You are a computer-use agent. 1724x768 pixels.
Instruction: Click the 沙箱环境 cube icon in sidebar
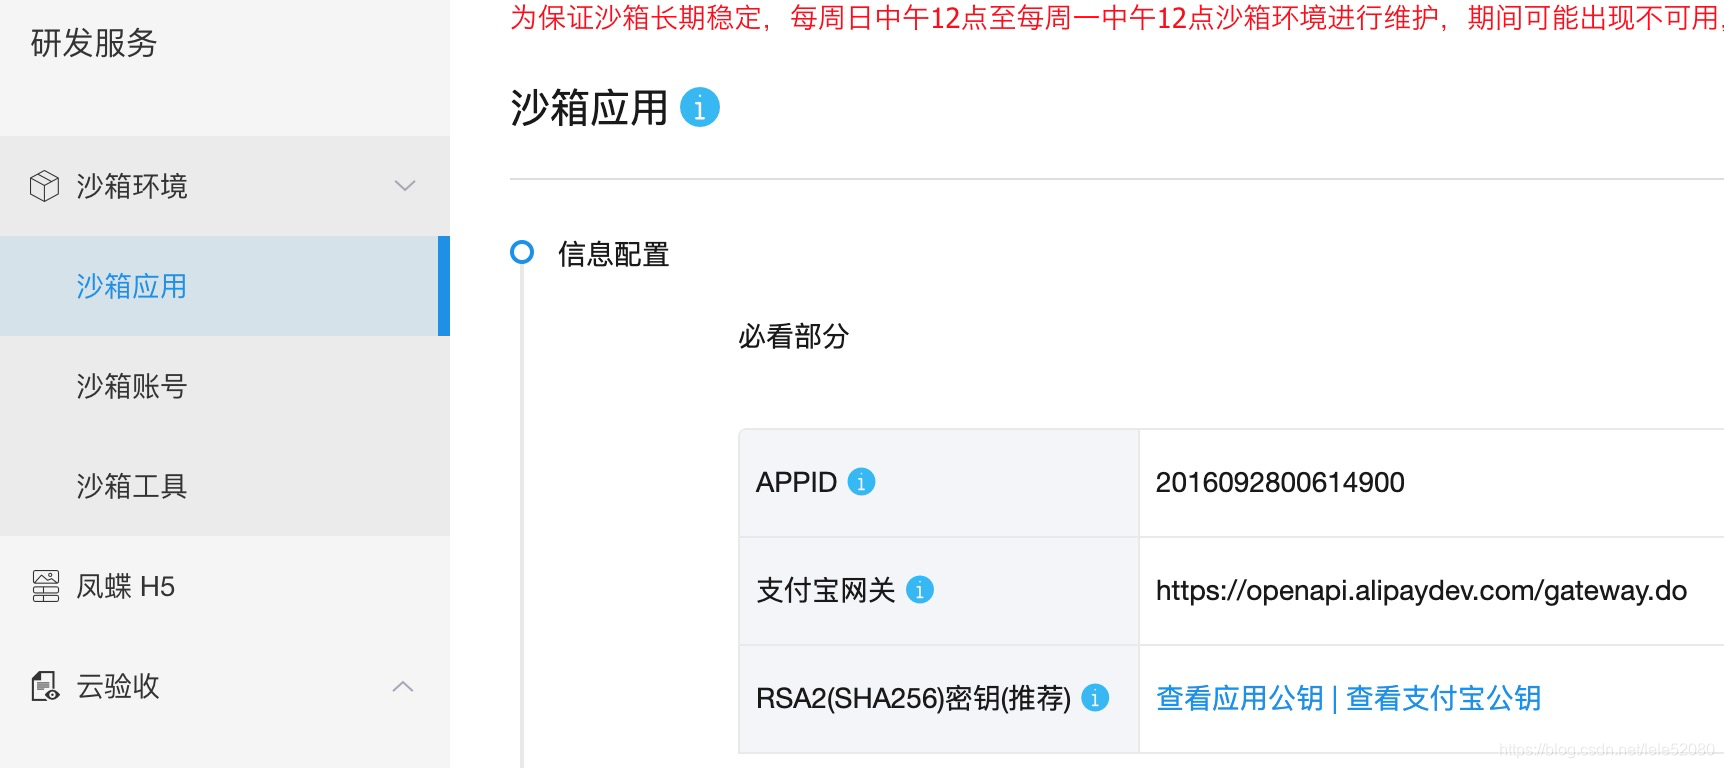[x=44, y=186]
